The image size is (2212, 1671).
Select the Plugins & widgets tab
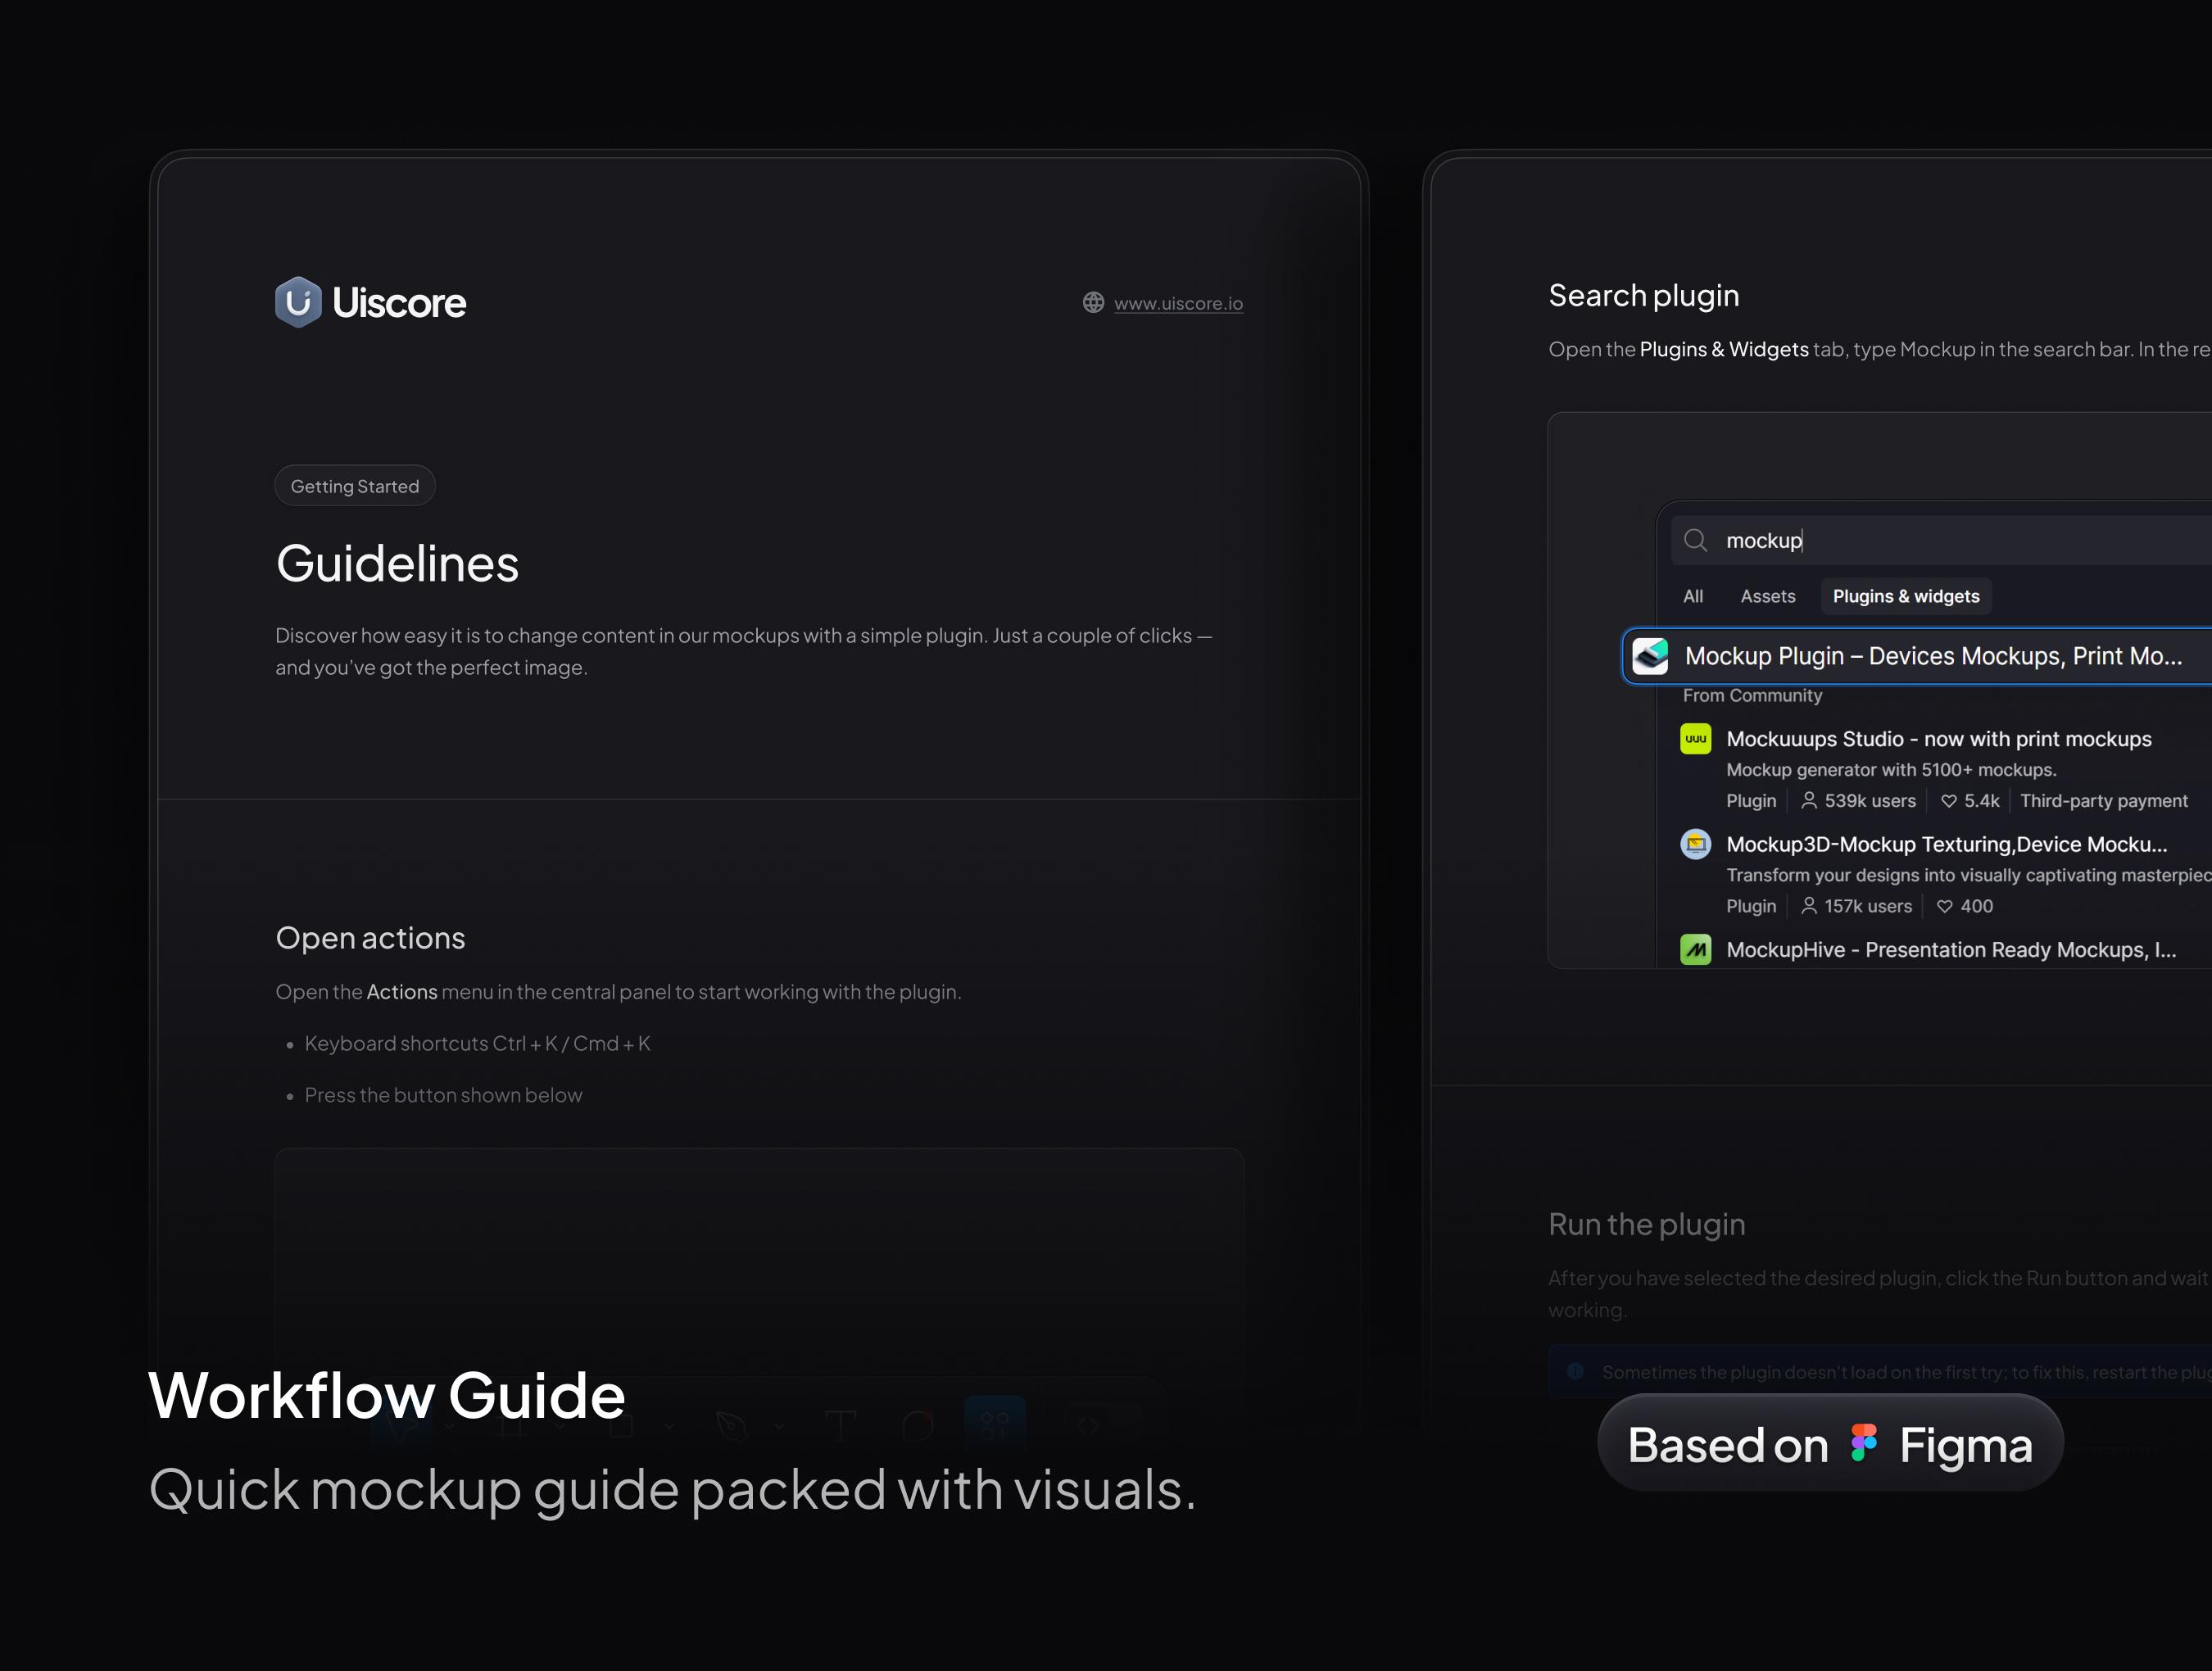point(1905,597)
